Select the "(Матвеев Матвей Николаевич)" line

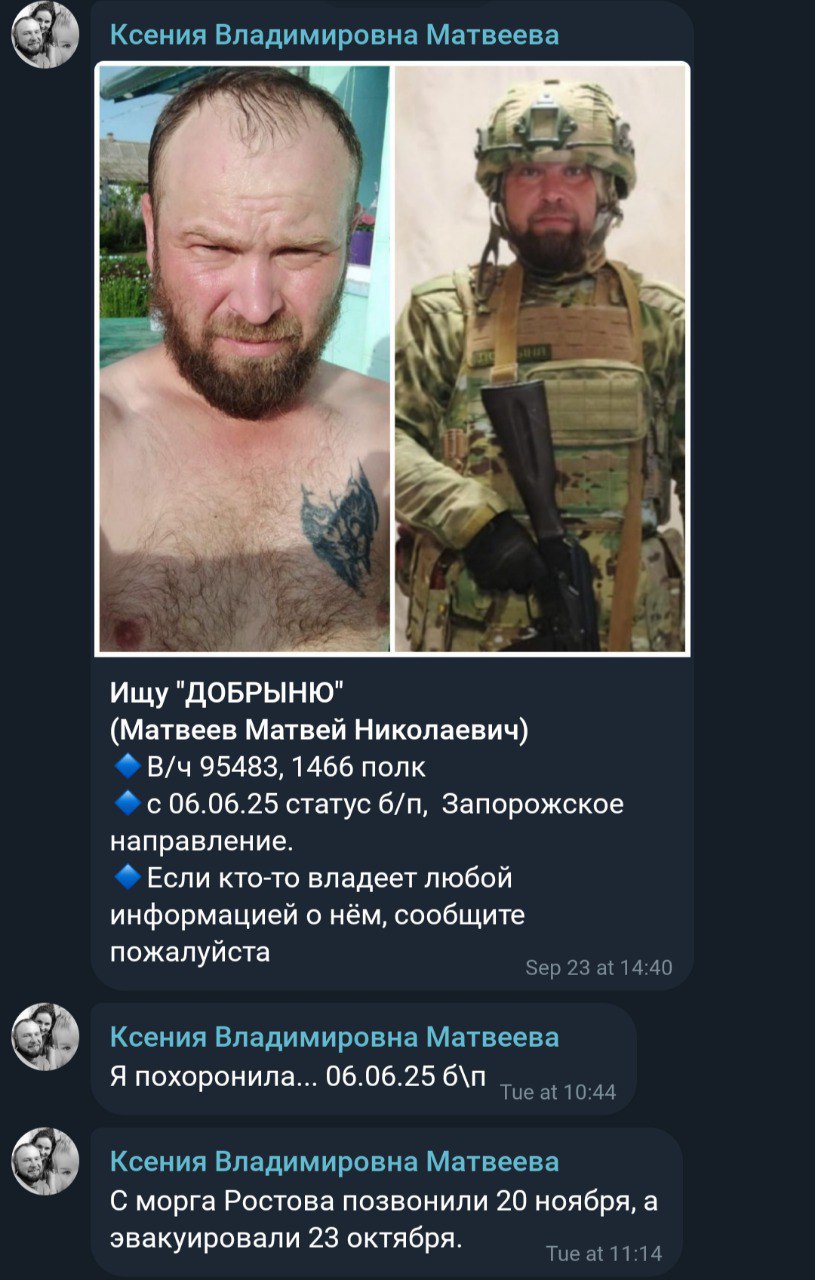[x=319, y=731]
